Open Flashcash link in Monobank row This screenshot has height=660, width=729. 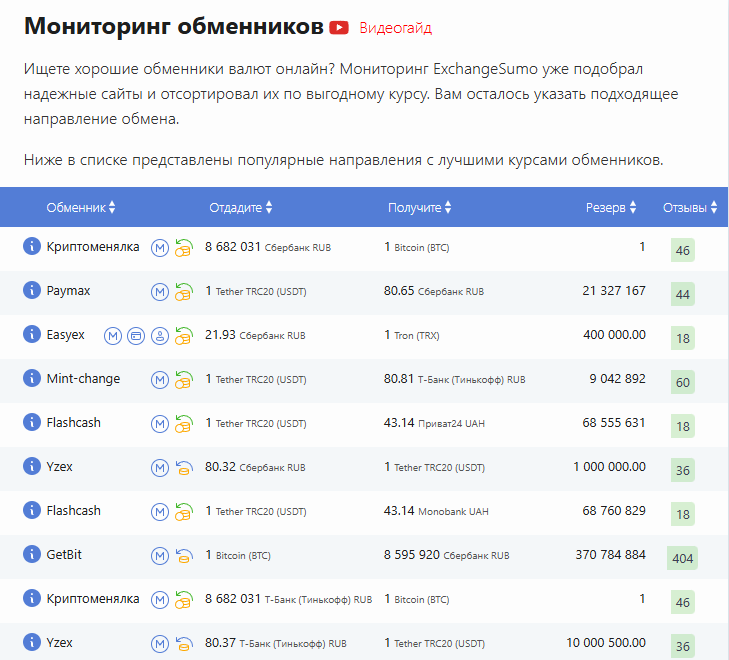point(73,510)
